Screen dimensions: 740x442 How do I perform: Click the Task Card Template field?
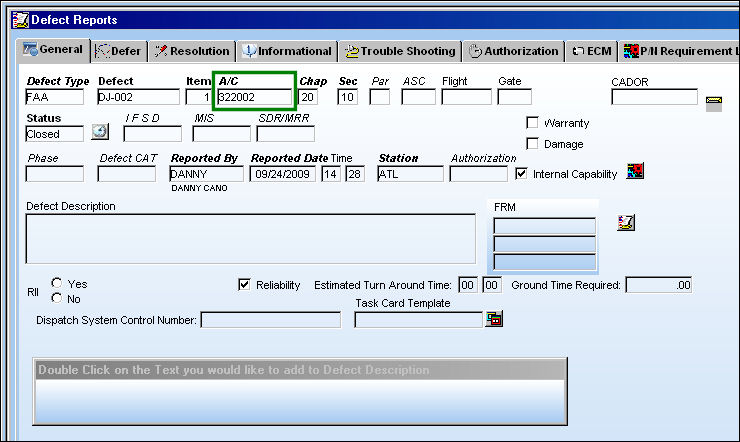[x=418, y=319]
